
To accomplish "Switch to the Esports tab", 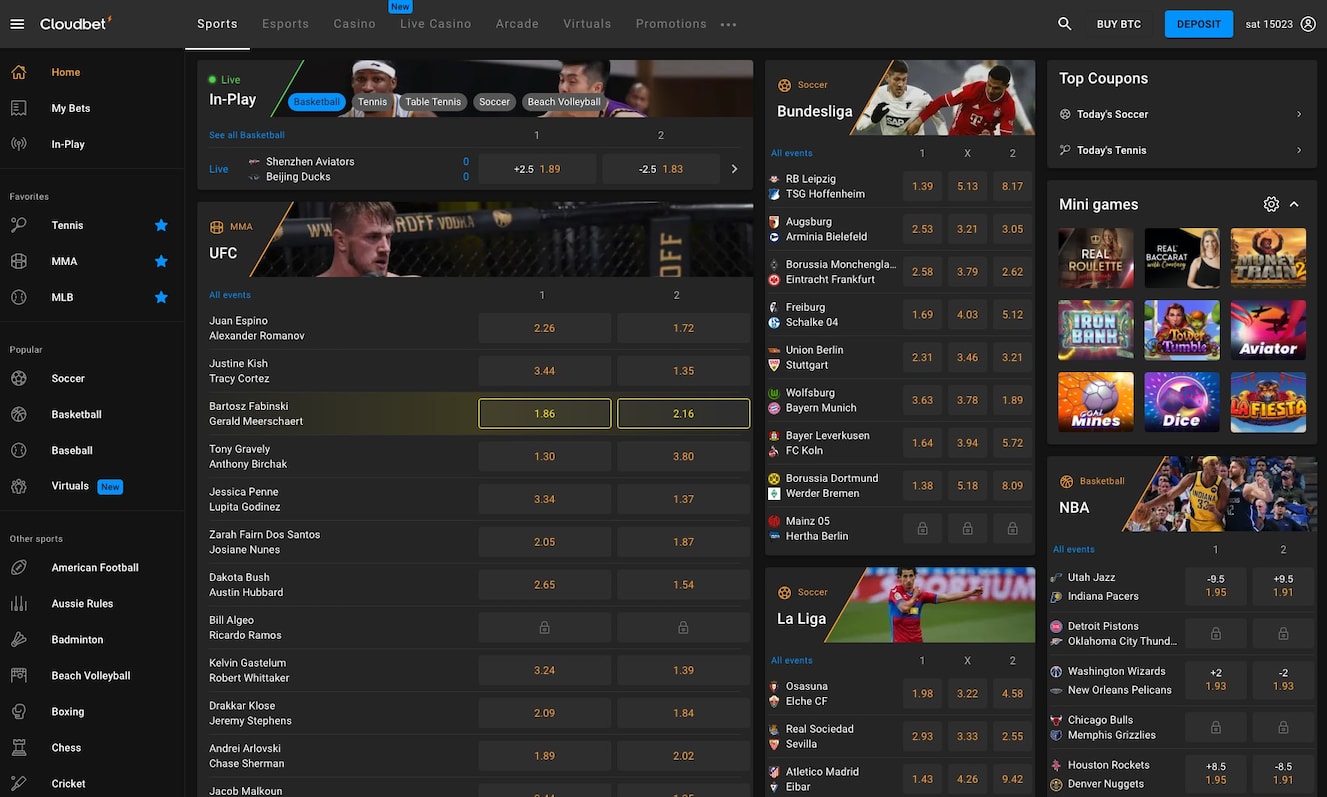I will coord(285,24).
